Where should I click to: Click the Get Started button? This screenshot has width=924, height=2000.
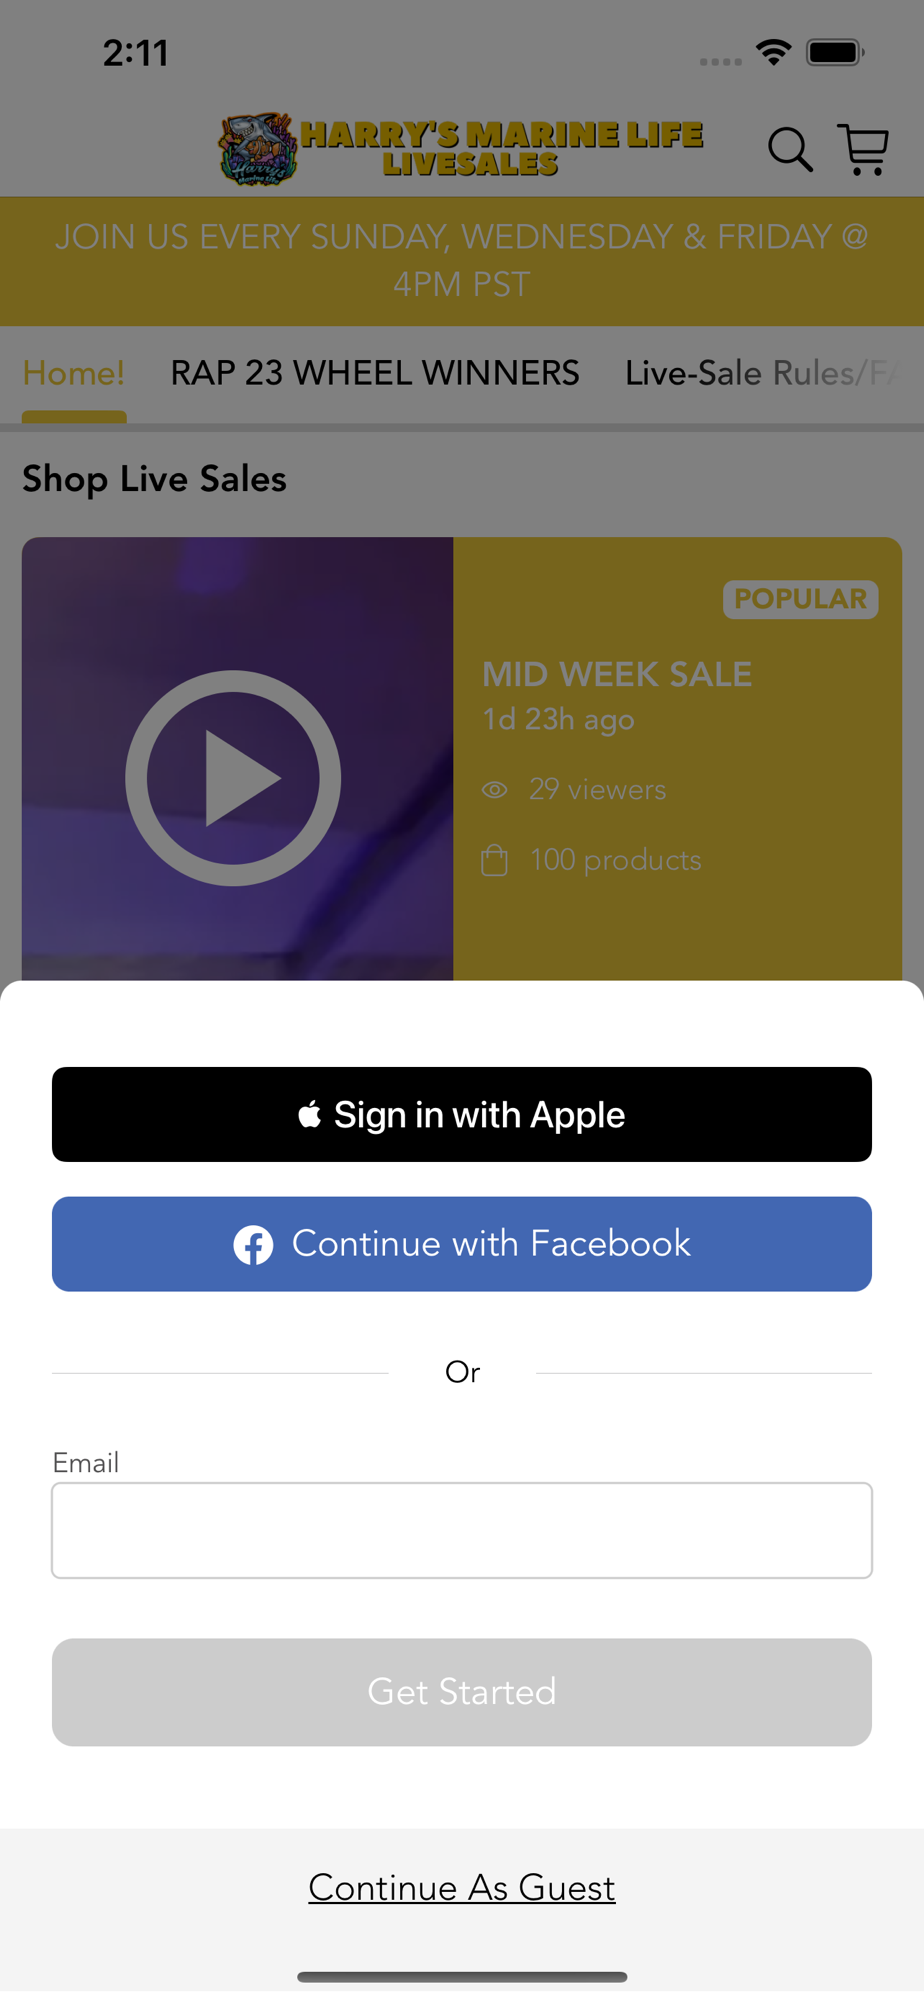point(462,1692)
